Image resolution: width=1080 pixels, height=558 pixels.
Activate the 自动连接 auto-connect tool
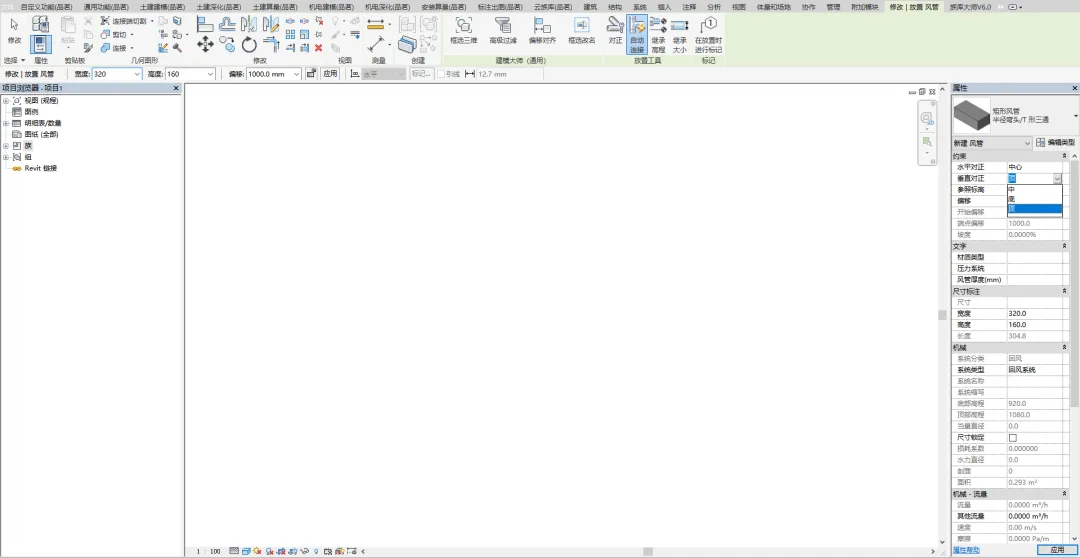[x=636, y=34]
